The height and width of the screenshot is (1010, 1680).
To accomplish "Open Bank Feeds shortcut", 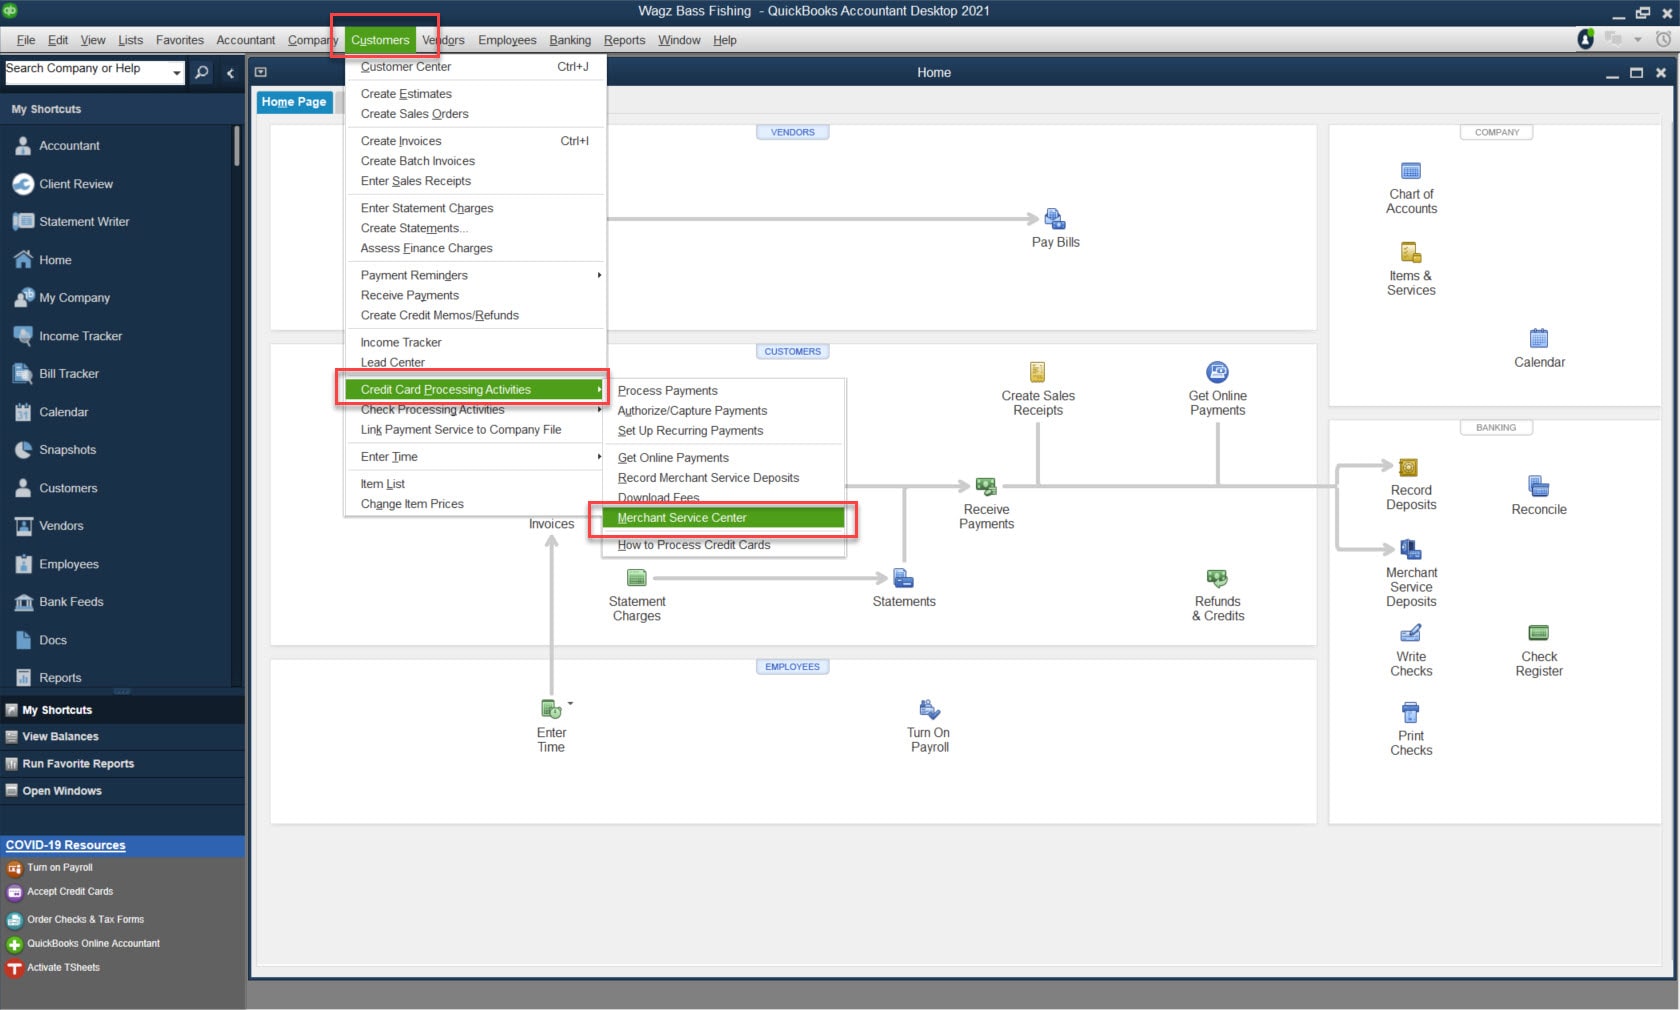I will (71, 602).
